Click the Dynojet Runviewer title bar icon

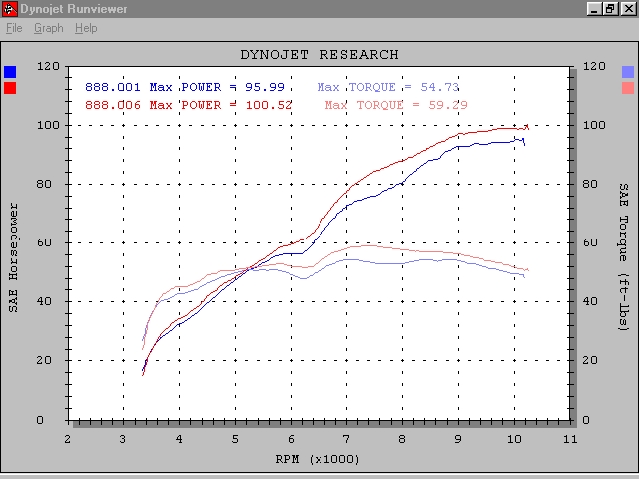coord(10,9)
